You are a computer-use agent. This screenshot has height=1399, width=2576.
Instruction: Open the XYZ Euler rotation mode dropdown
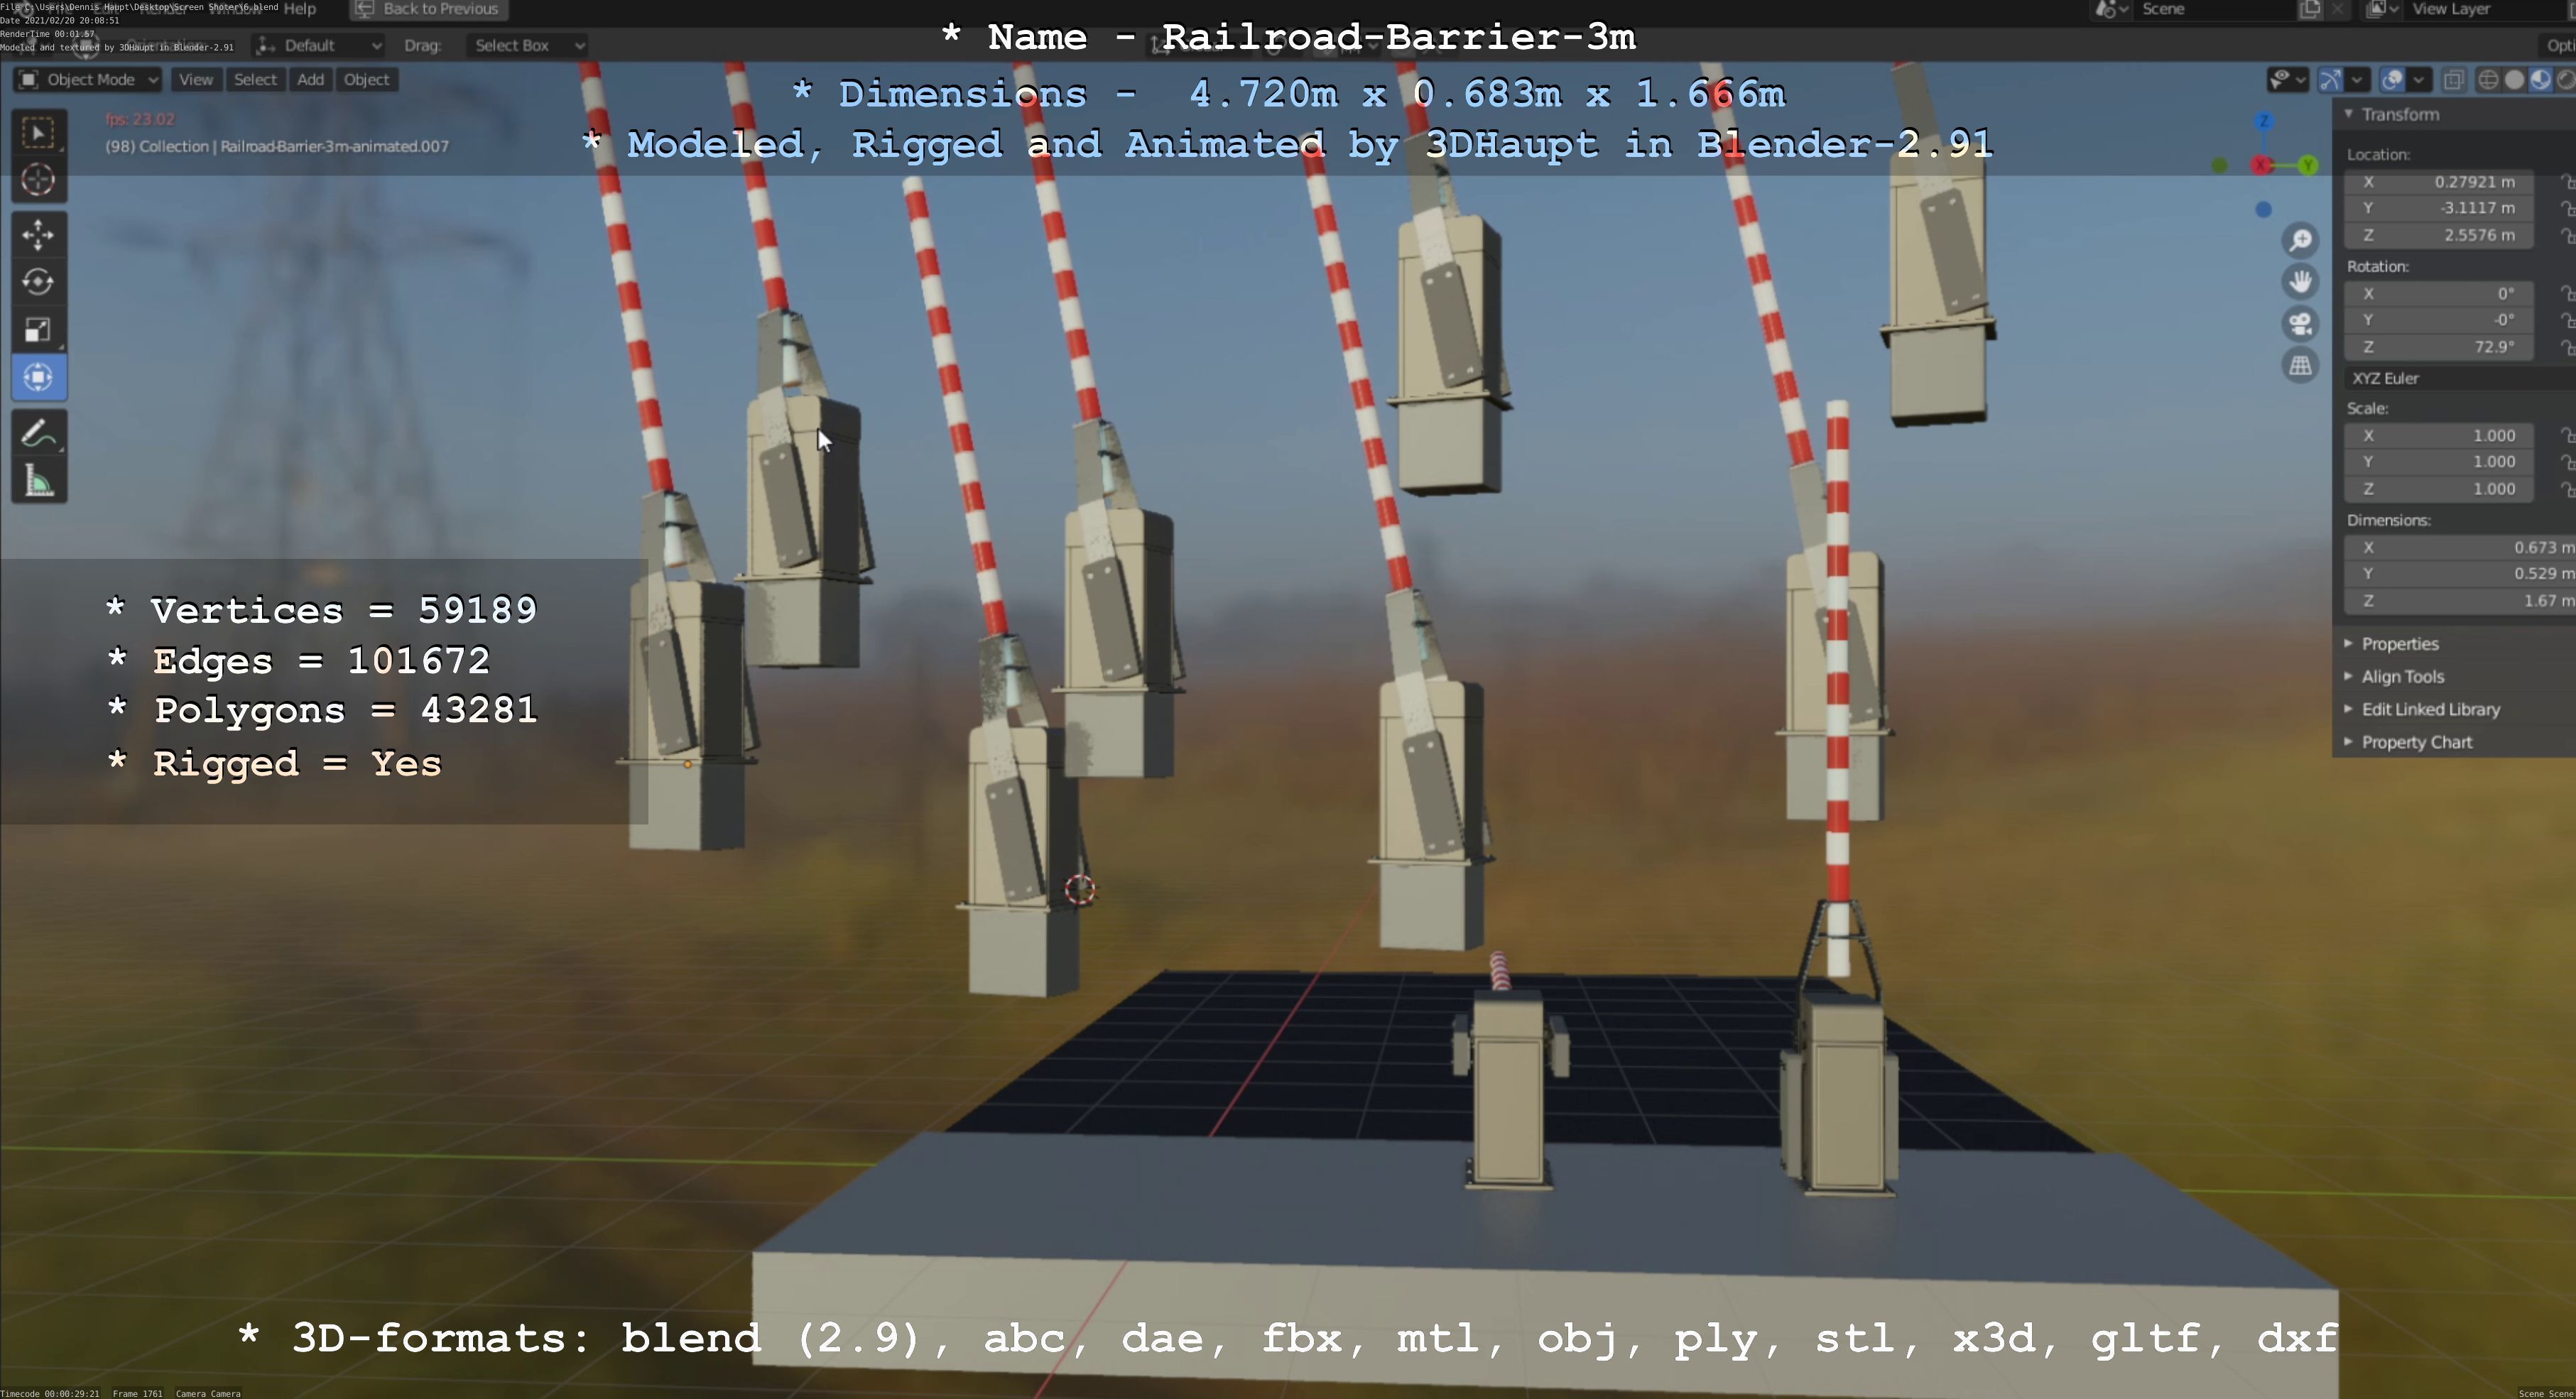pyautogui.click(x=2460, y=378)
